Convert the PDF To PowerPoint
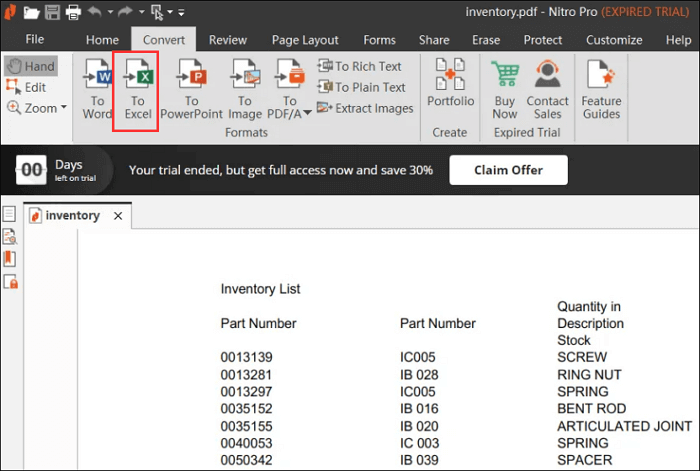The width and height of the screenshot is (700, 471). point(192,89)
